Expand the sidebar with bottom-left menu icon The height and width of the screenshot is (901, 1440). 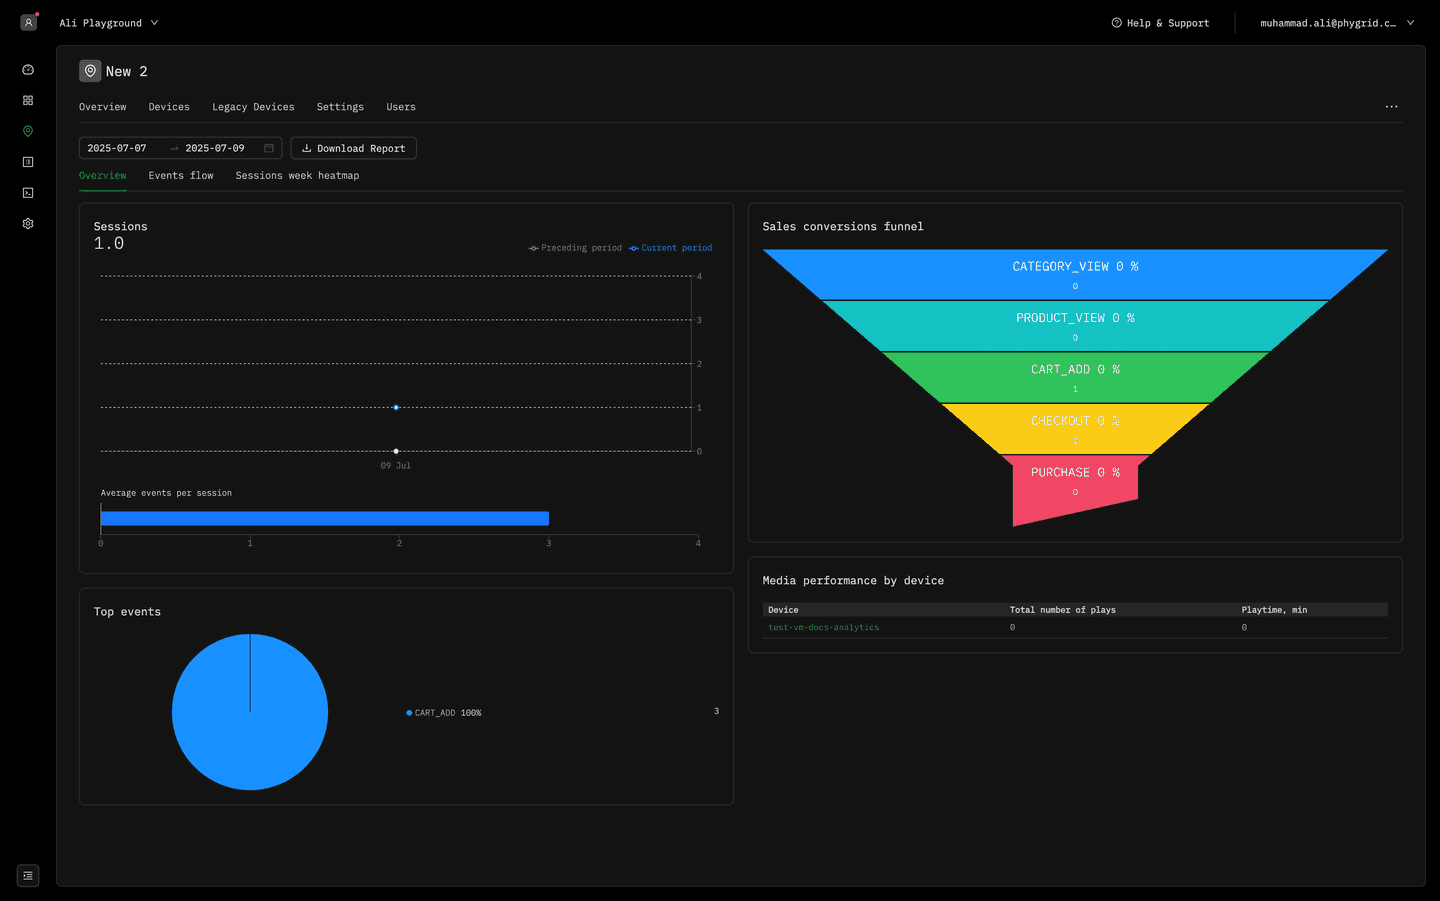coord(28,875)
